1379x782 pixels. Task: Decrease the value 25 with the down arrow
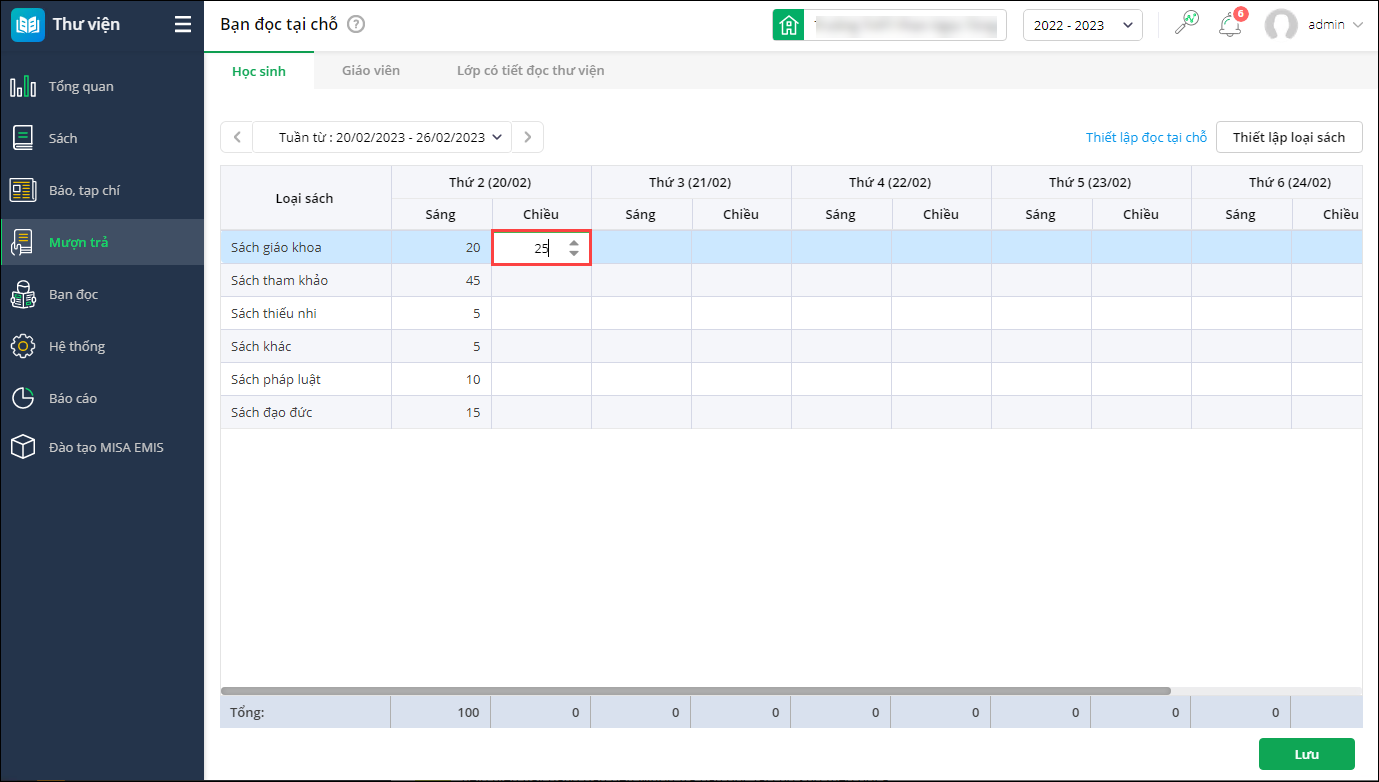pyautogui.click(x=574, y=253)
